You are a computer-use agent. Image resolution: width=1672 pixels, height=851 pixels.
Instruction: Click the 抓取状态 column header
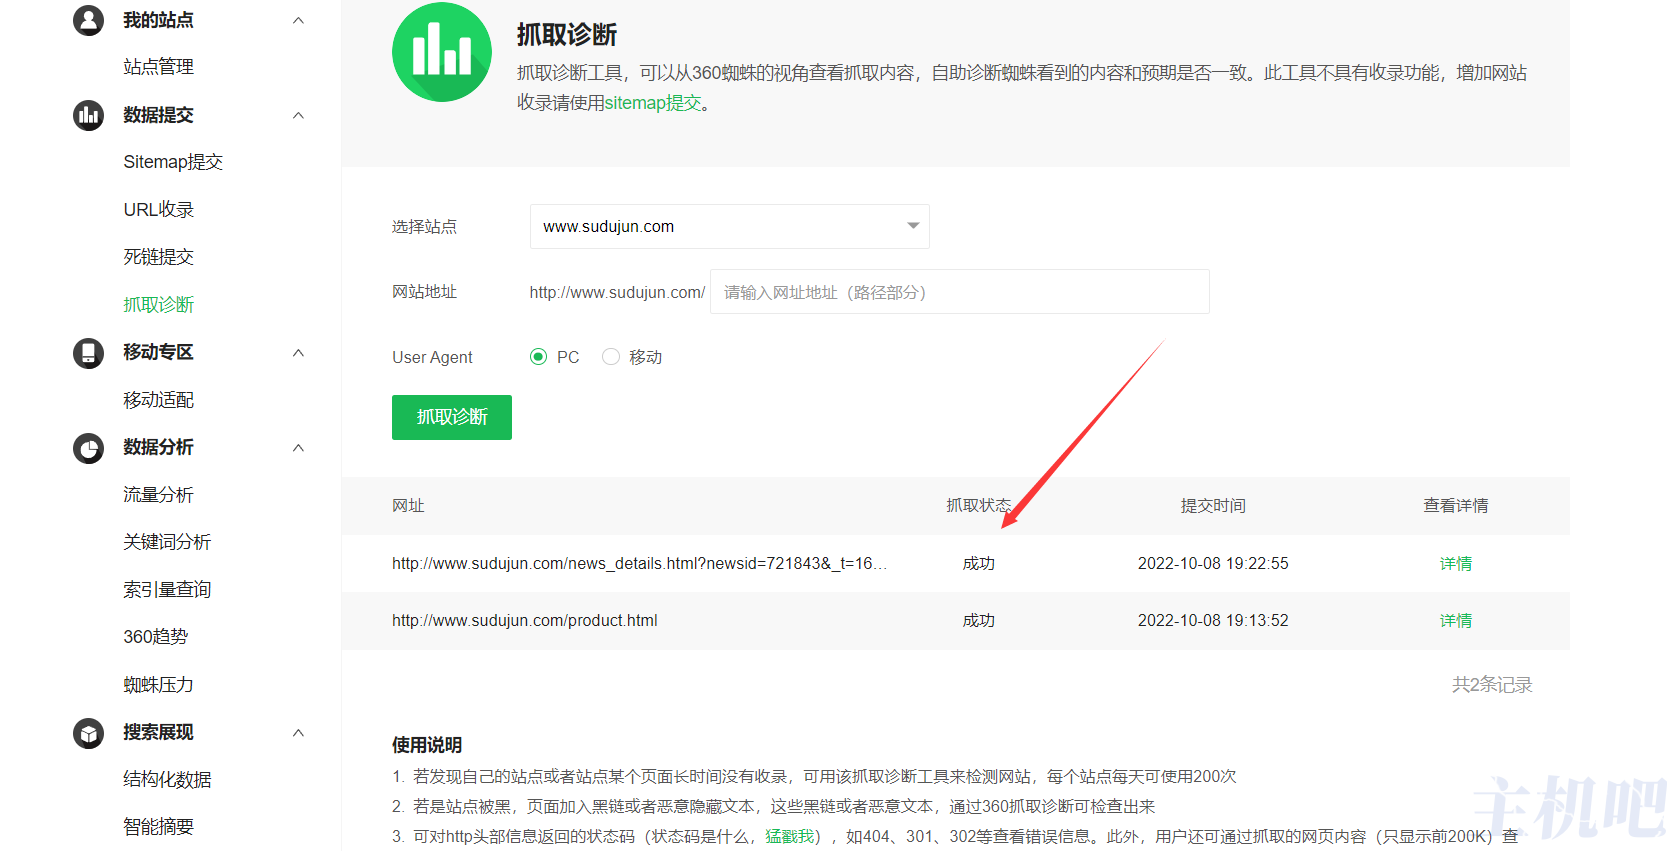[979, 506]
